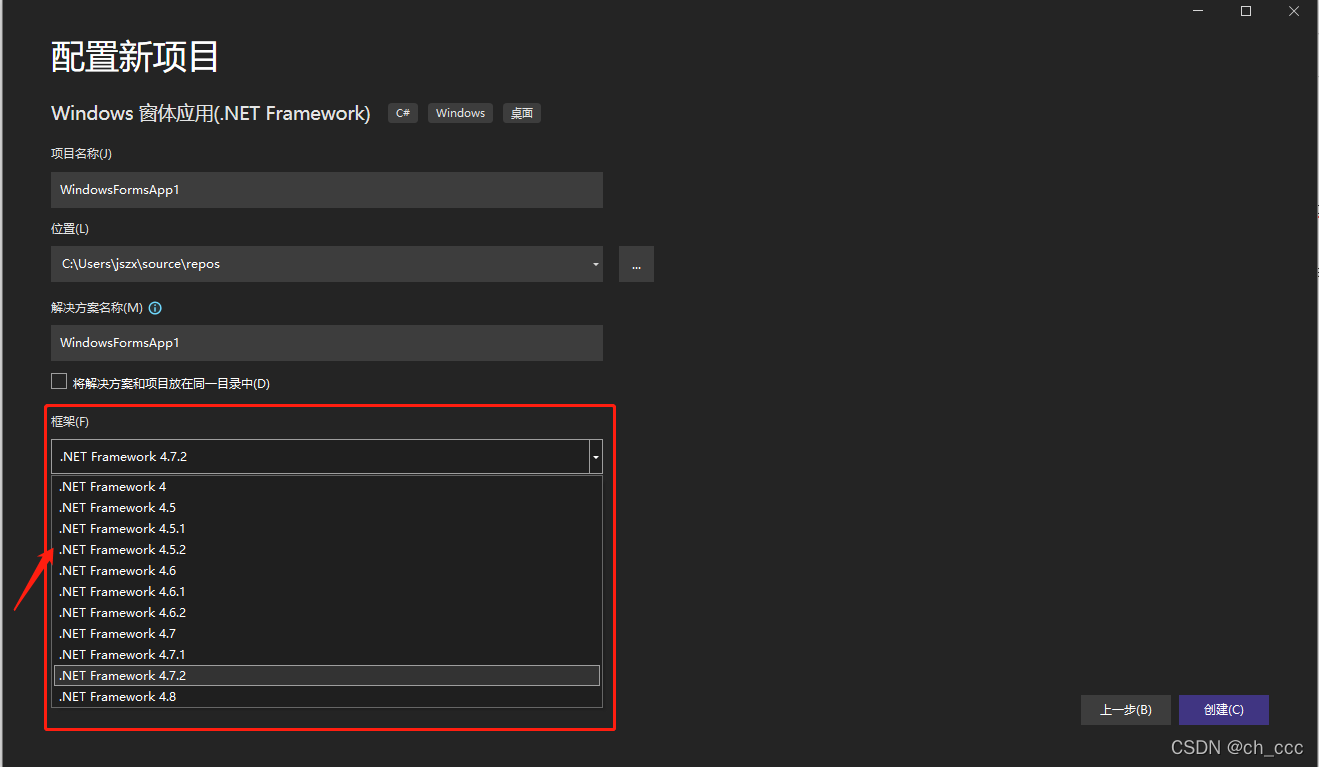
Task: Select .NET Framework 4.5 option
Action: click(x=327, y=508)
